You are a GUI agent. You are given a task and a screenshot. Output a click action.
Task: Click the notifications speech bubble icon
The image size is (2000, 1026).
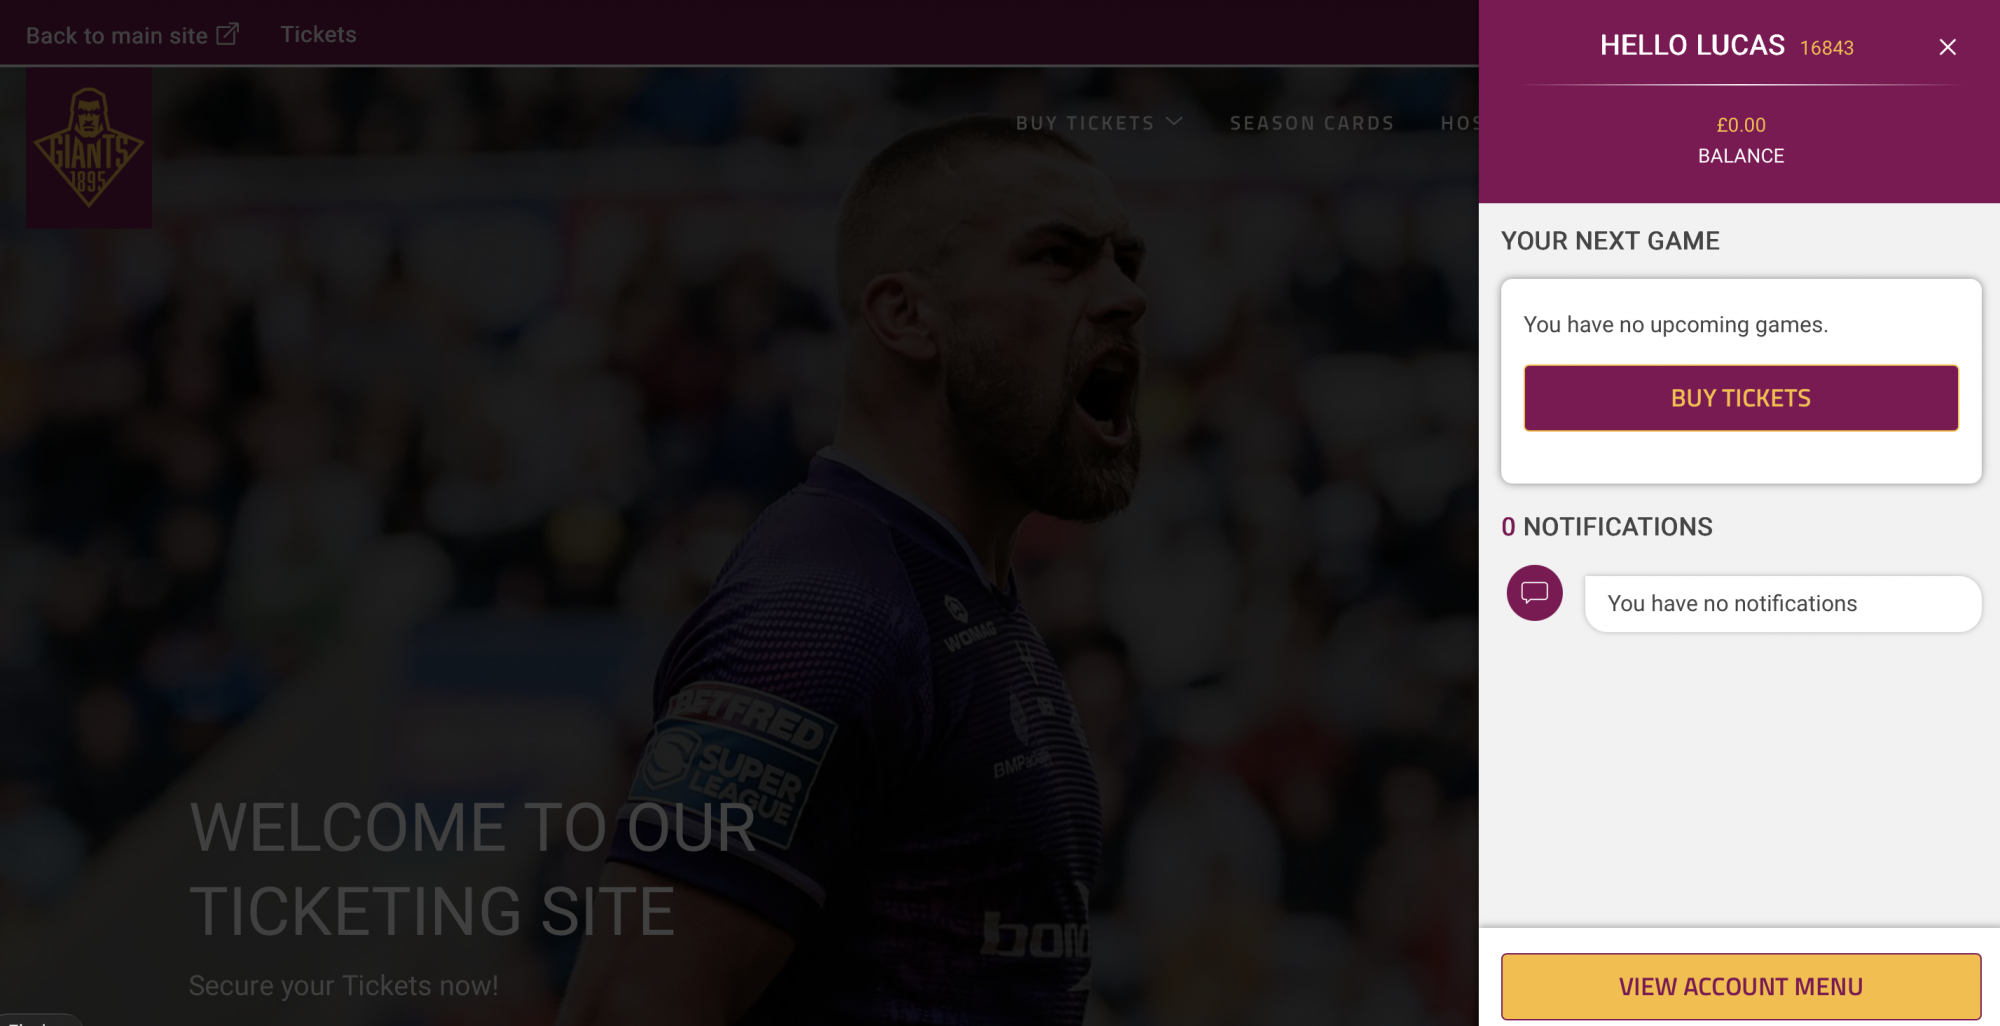click(1534, 593)
